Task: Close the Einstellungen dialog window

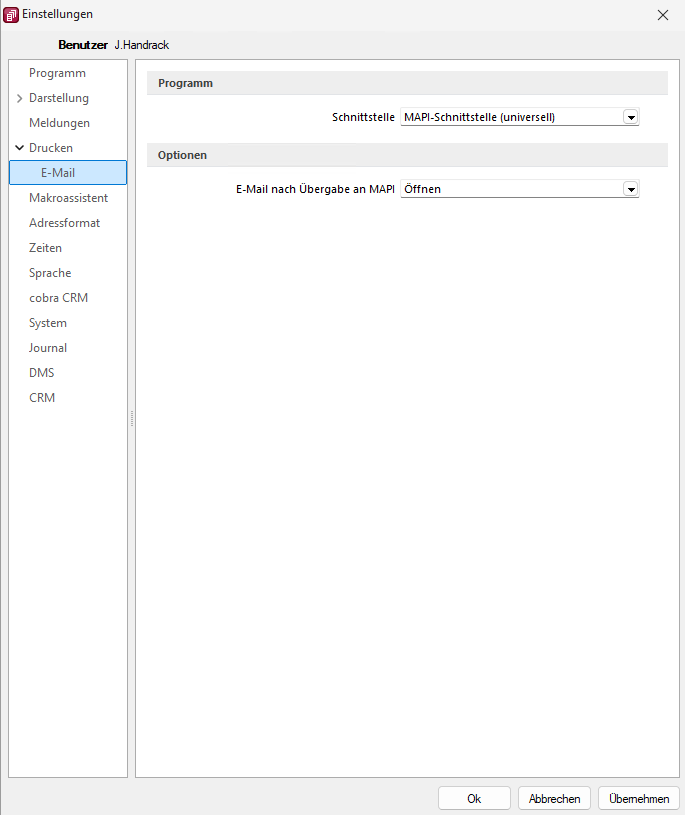Action: point(662,15)
